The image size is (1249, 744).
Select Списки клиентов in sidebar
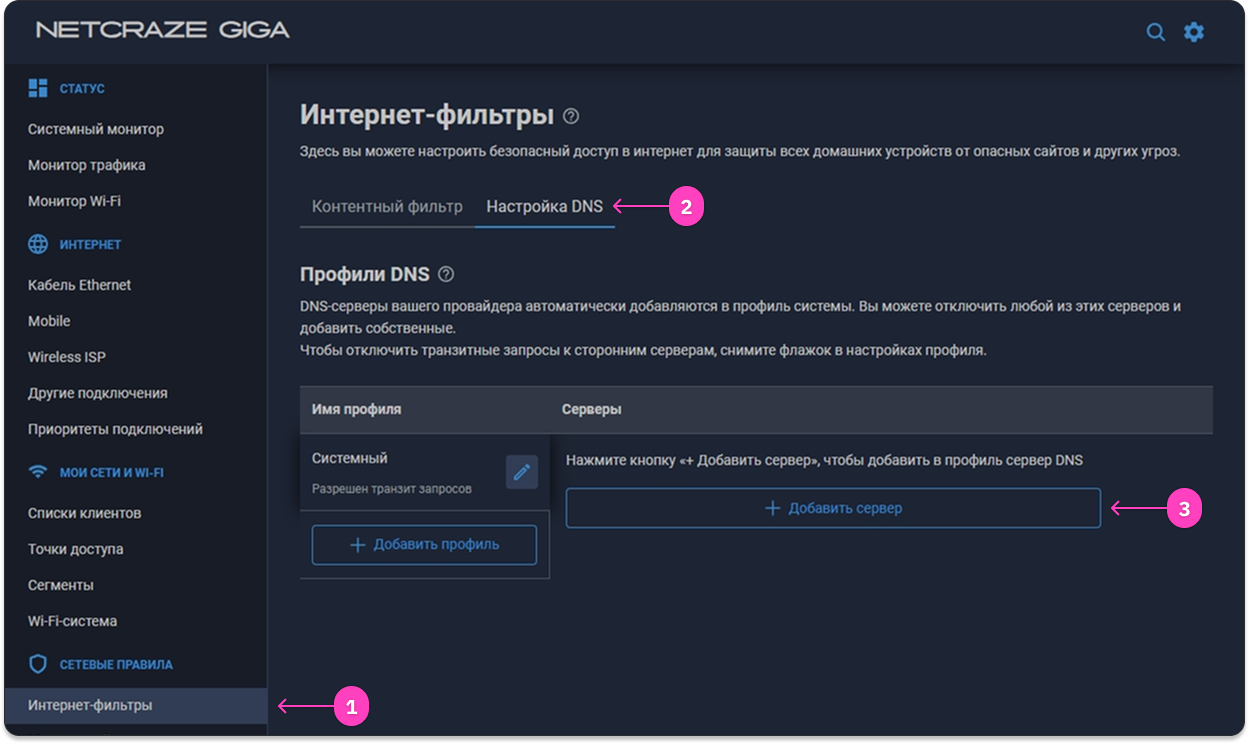tap(85, 513)
